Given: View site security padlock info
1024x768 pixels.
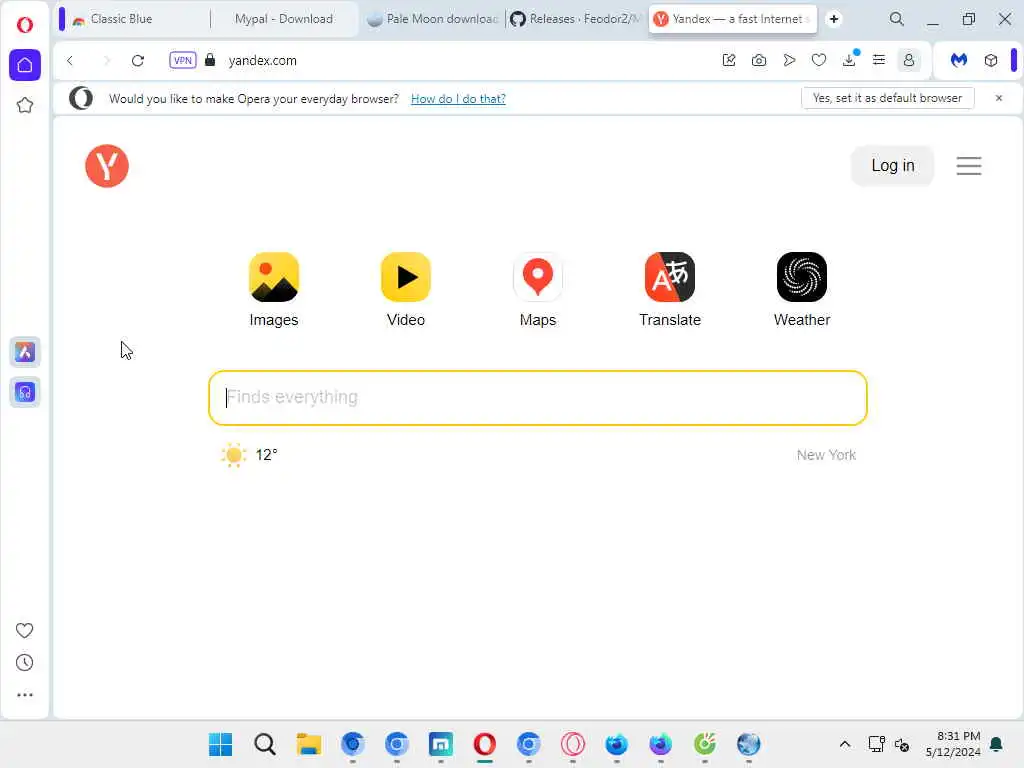Looking at the screenshot, I should pyautogui.click(x=210, y=60).
